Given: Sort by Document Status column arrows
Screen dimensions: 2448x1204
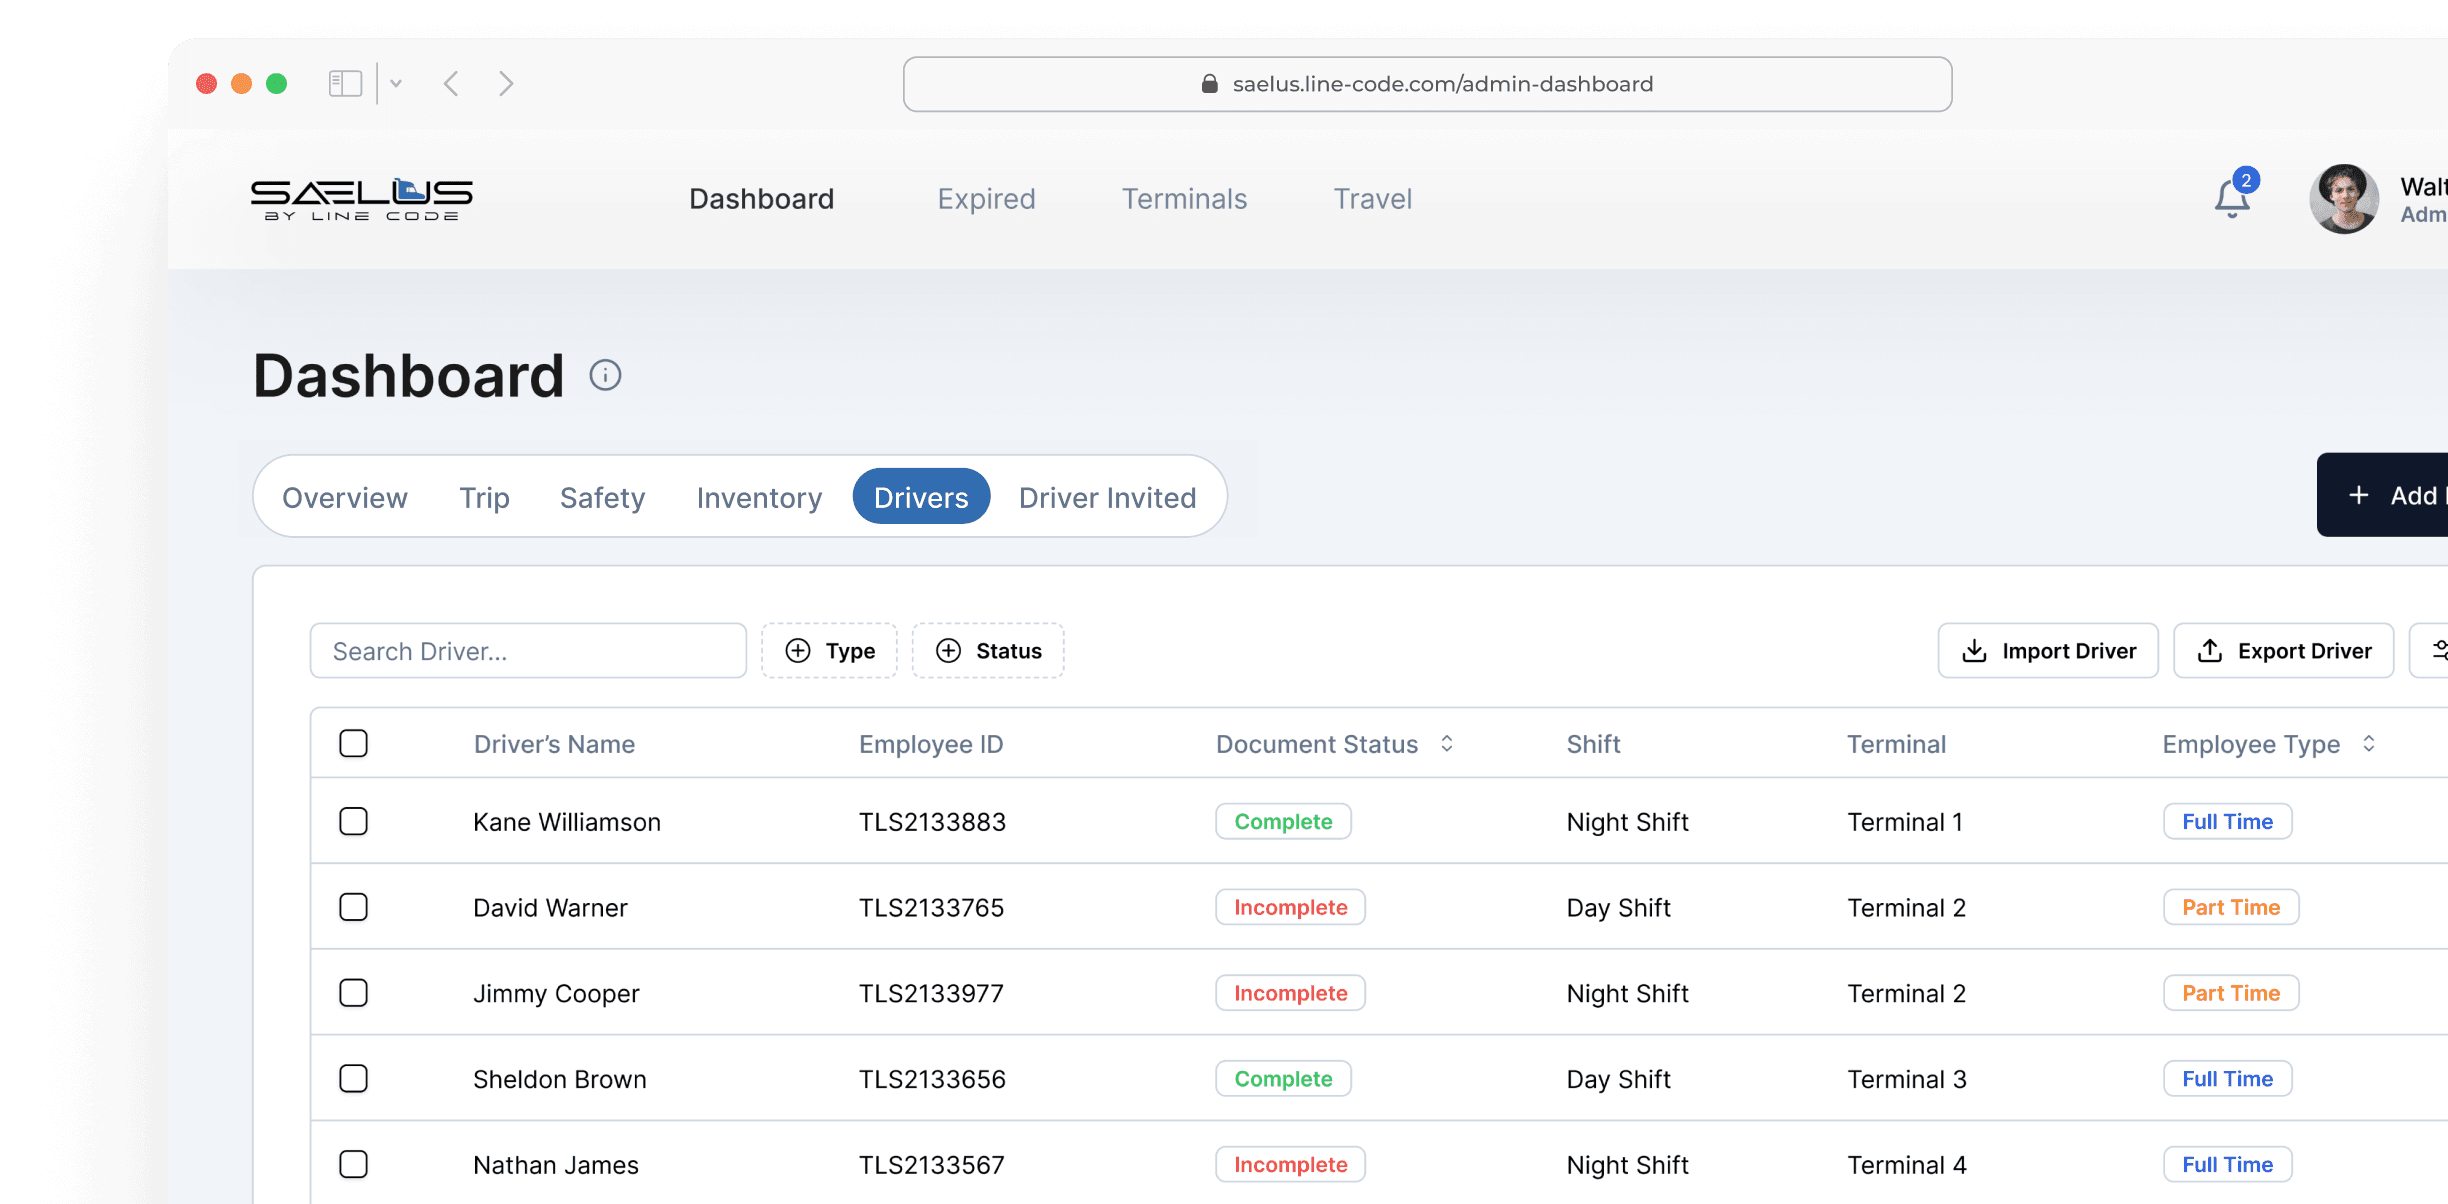Looking at the screenshot, I should (x=1446, y=743).
